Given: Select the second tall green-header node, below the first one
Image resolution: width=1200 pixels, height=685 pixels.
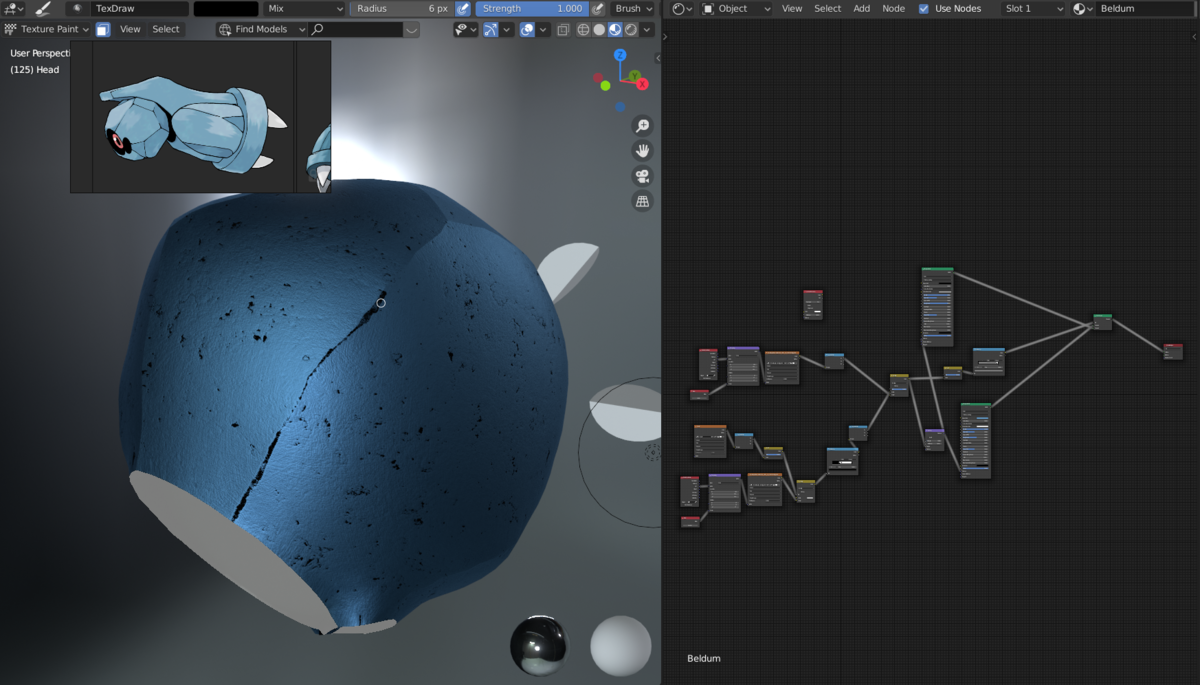Looking at the screenshot, I should [x=976, y=441].
